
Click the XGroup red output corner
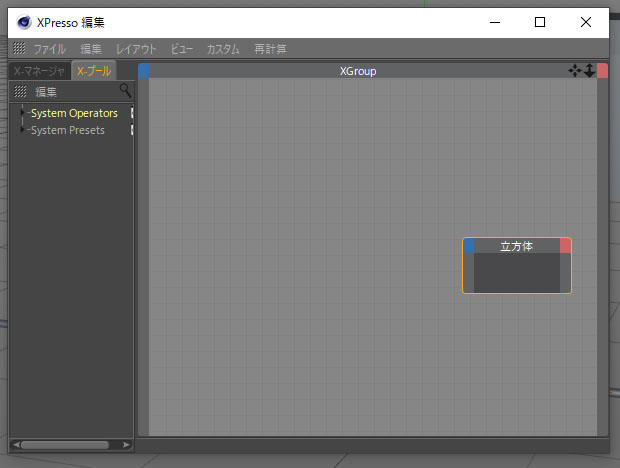[603, 71]
